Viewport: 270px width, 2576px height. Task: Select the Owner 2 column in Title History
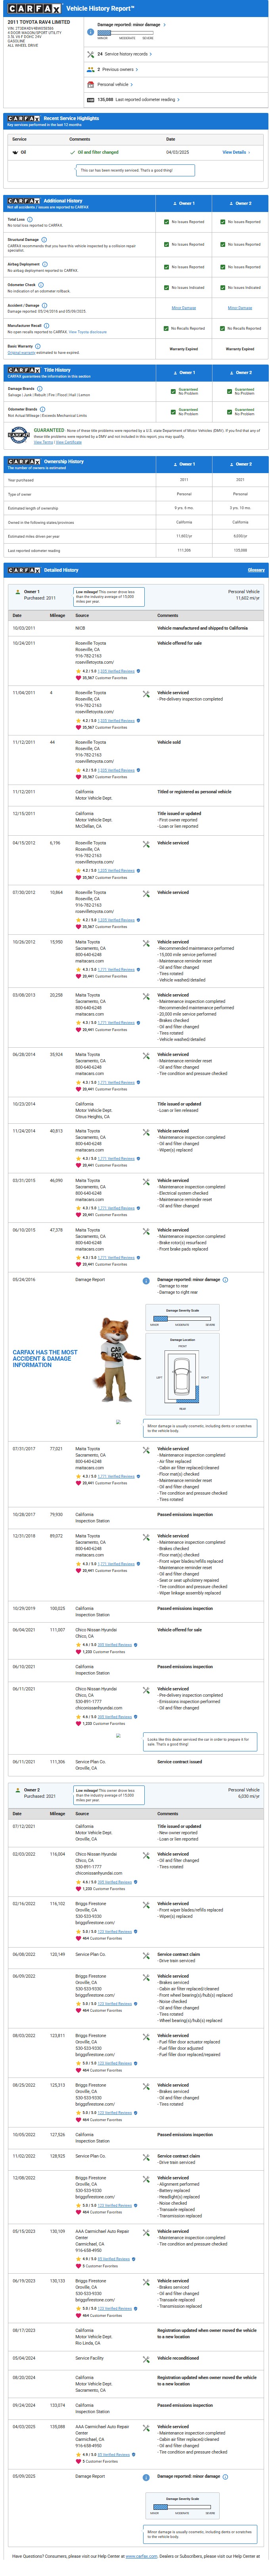240,372
